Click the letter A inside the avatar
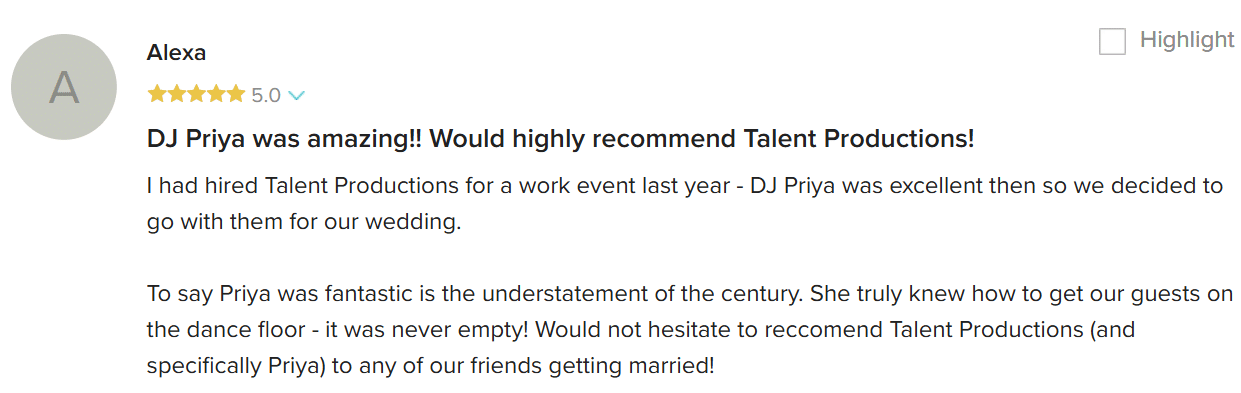The height and width of the screenshot is (393, 1241). (x=64, y=88)
